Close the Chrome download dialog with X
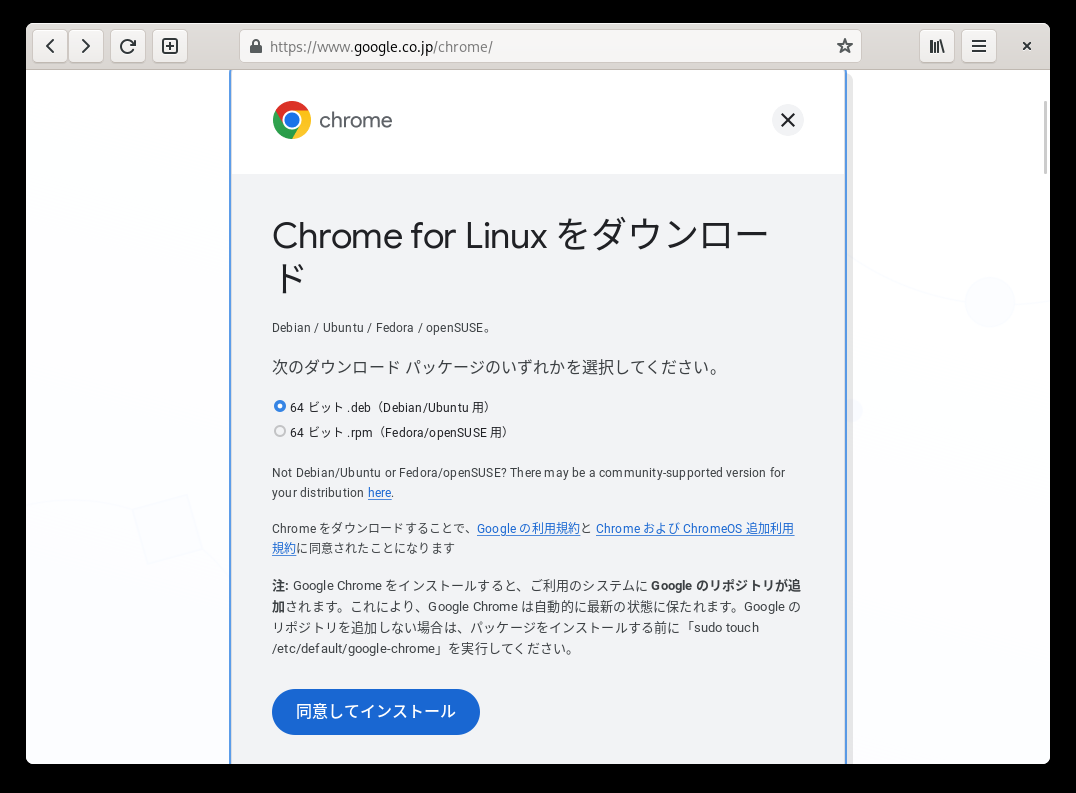 click(x=788, y=120)
